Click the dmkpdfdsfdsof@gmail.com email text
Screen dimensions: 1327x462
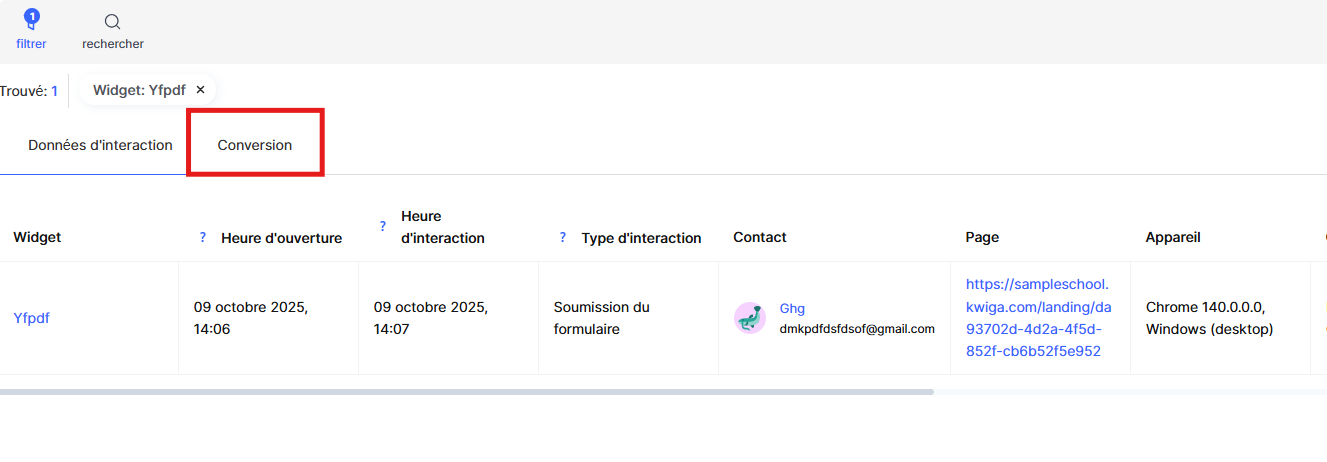pos(857,329)
